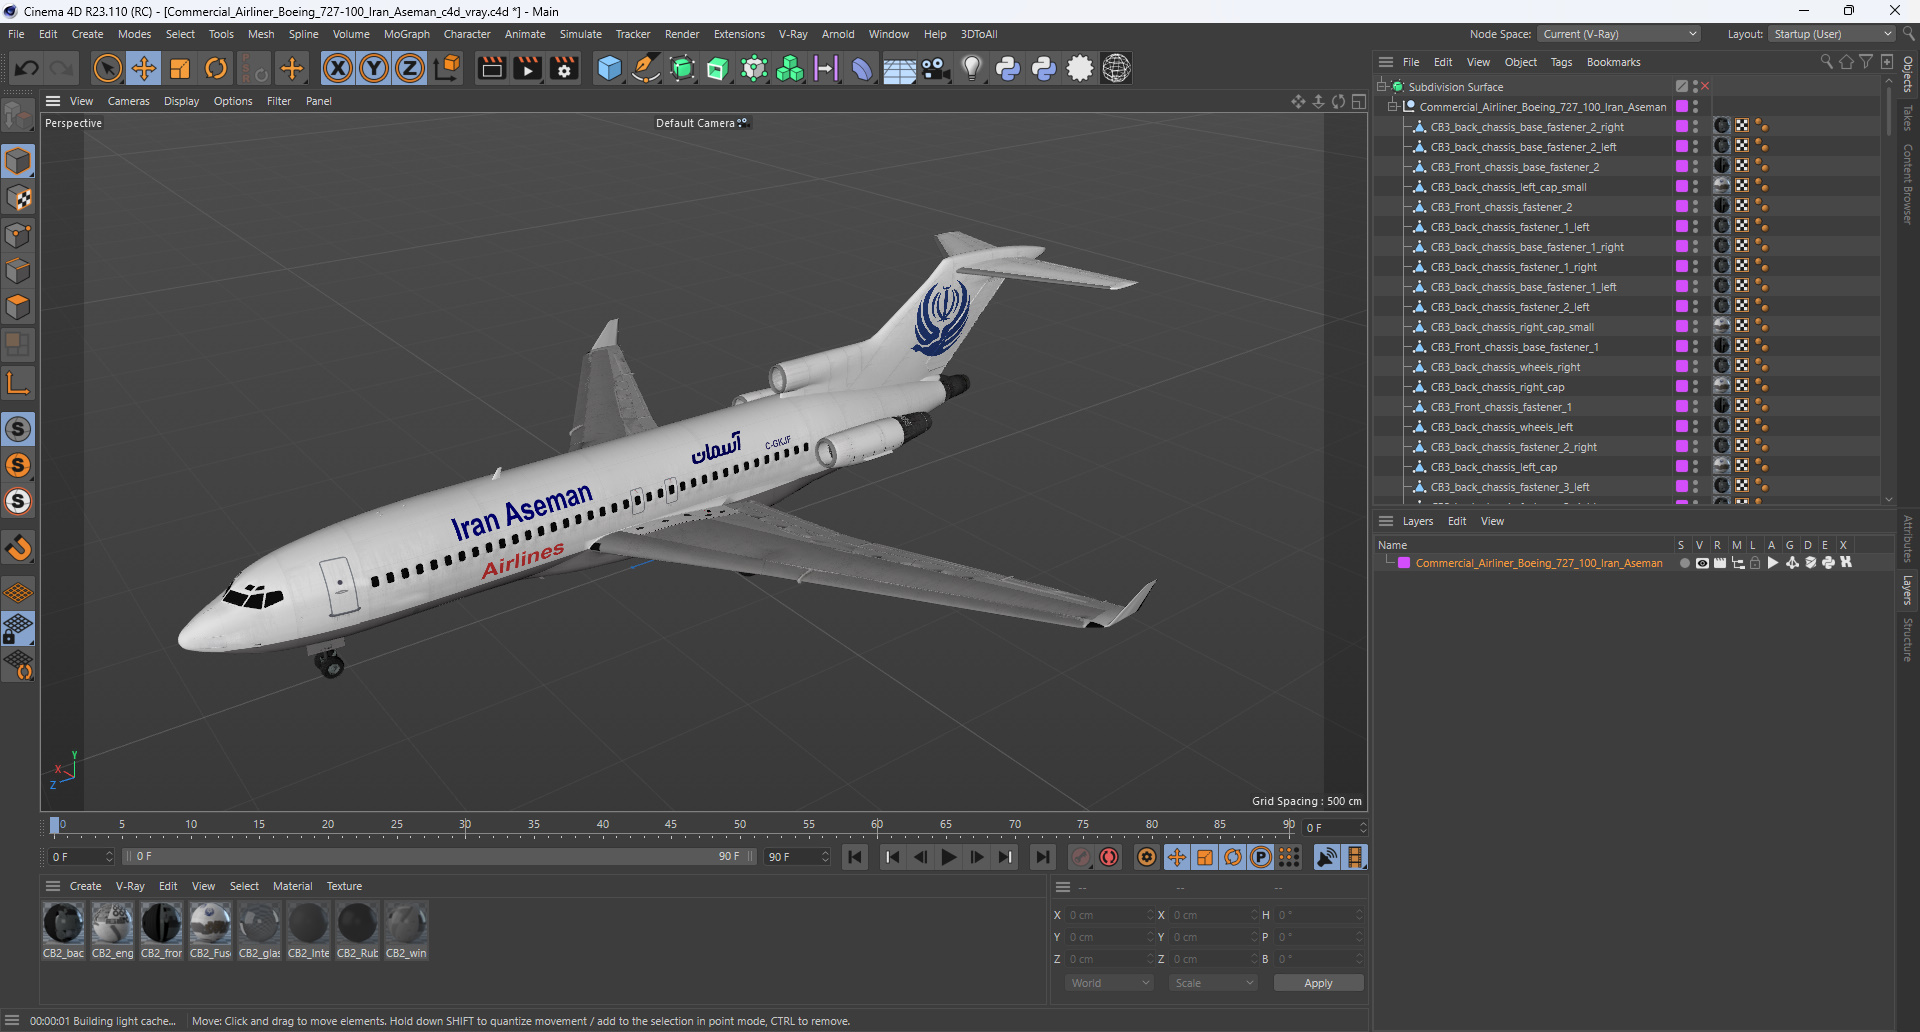Add a Bend deformer
The image size is (1920, 1032).
pyautogui.click(x=862, y=68)
